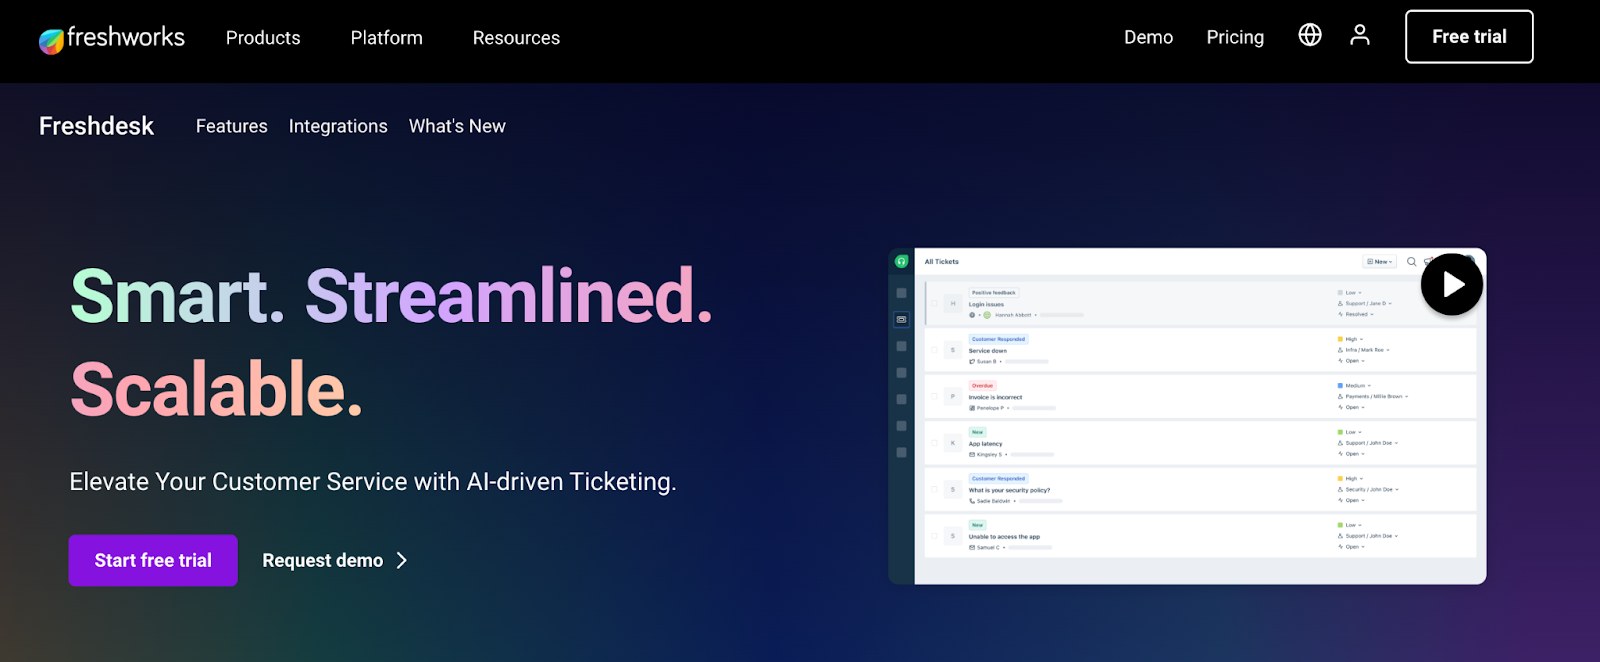Open the Pricing link
This screenshot has width=1600, height=662.
tap(1235, 37)
